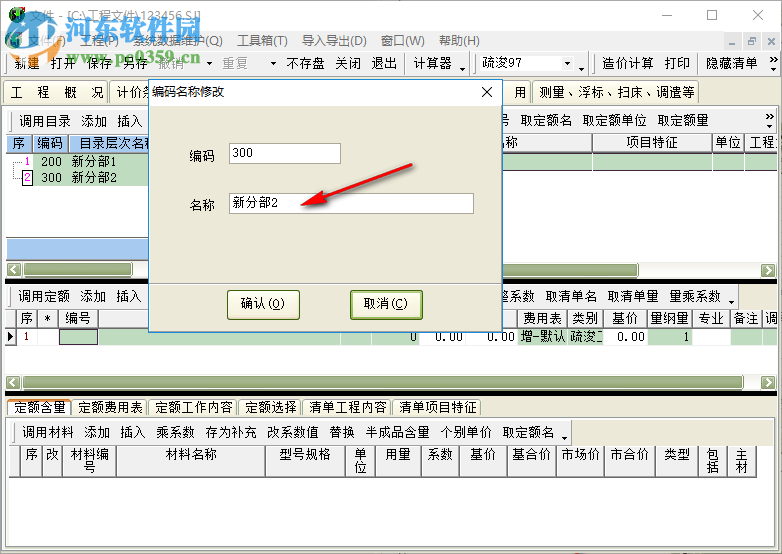Click 调用定额 in the middle toolbar
782x554 pixels.
pos(44,297)
